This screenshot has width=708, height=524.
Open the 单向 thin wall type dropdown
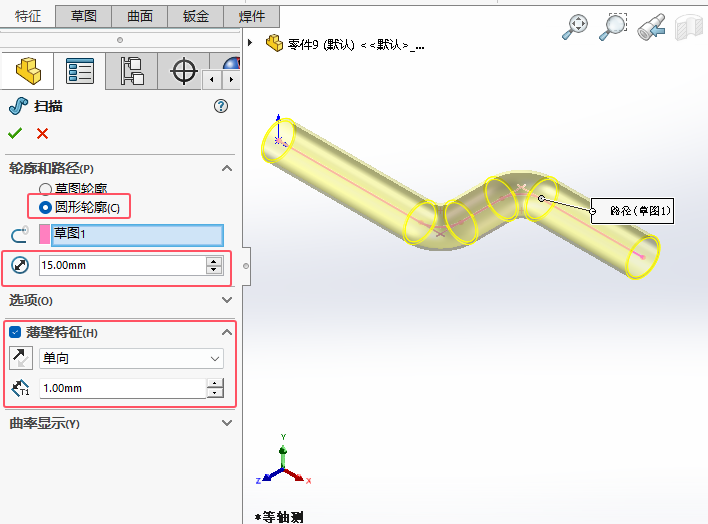pyautogui.click(x=131, y=359)
